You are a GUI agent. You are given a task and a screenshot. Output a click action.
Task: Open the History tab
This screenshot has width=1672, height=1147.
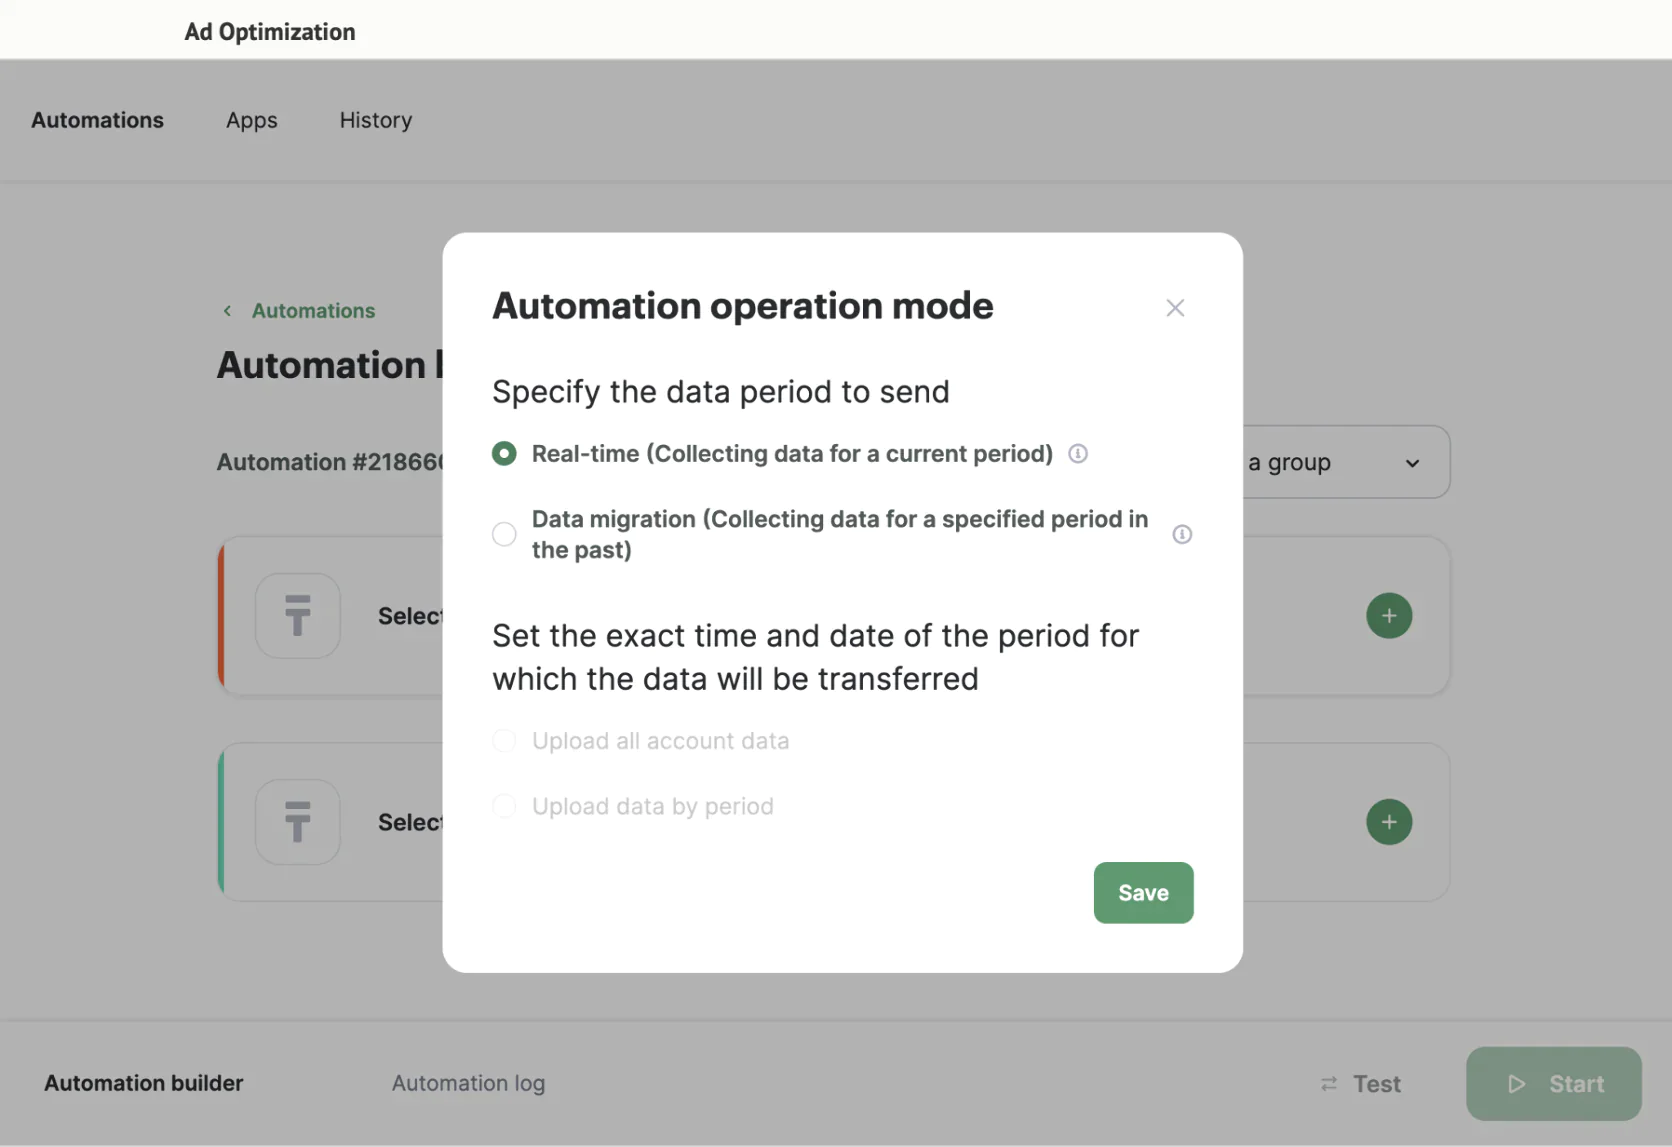coord(375,120)
